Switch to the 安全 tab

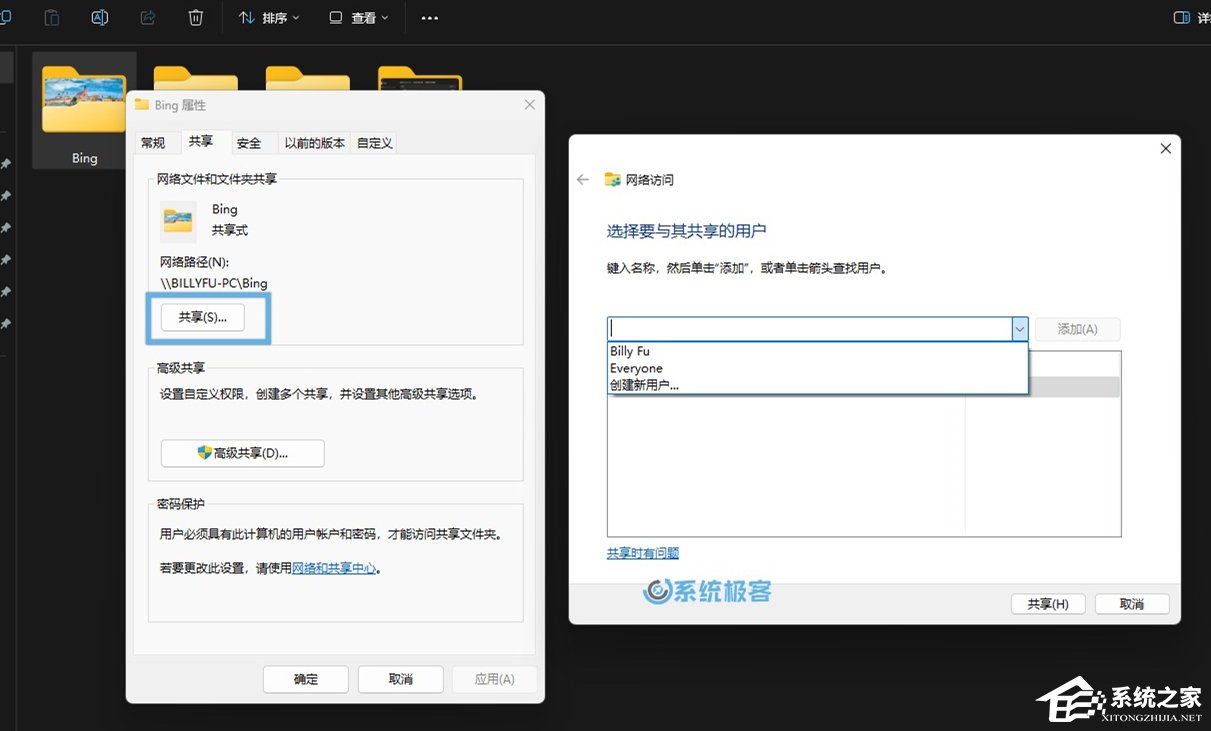[252, 142]
